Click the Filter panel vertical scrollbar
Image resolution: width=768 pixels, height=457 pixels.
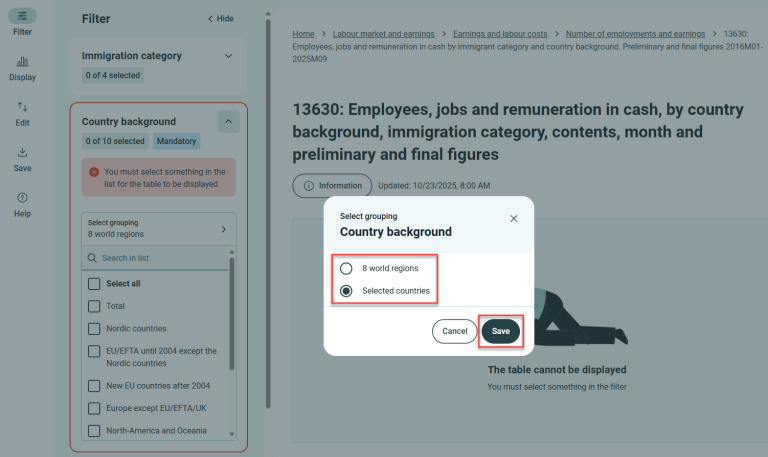[268, 214]
